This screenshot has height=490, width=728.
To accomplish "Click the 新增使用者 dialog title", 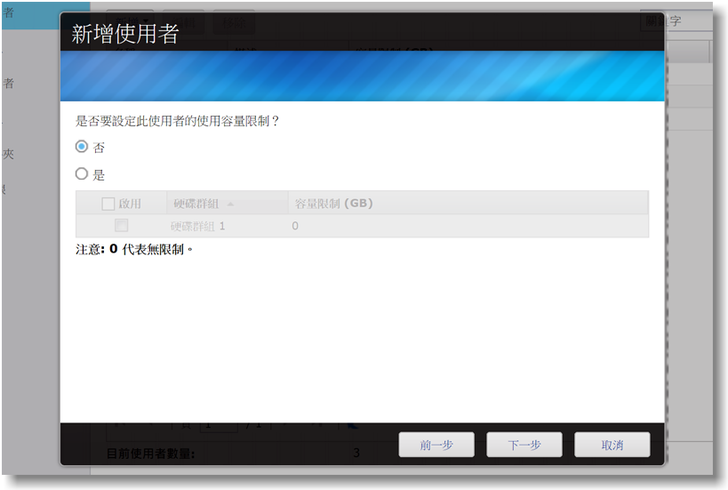I will tap(125, 34).
